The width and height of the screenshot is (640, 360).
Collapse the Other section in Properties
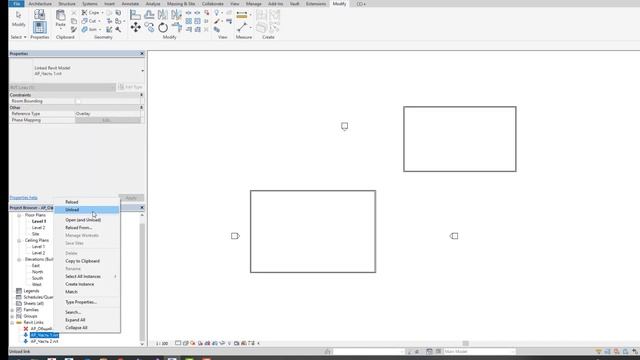(x=142, y=107)
